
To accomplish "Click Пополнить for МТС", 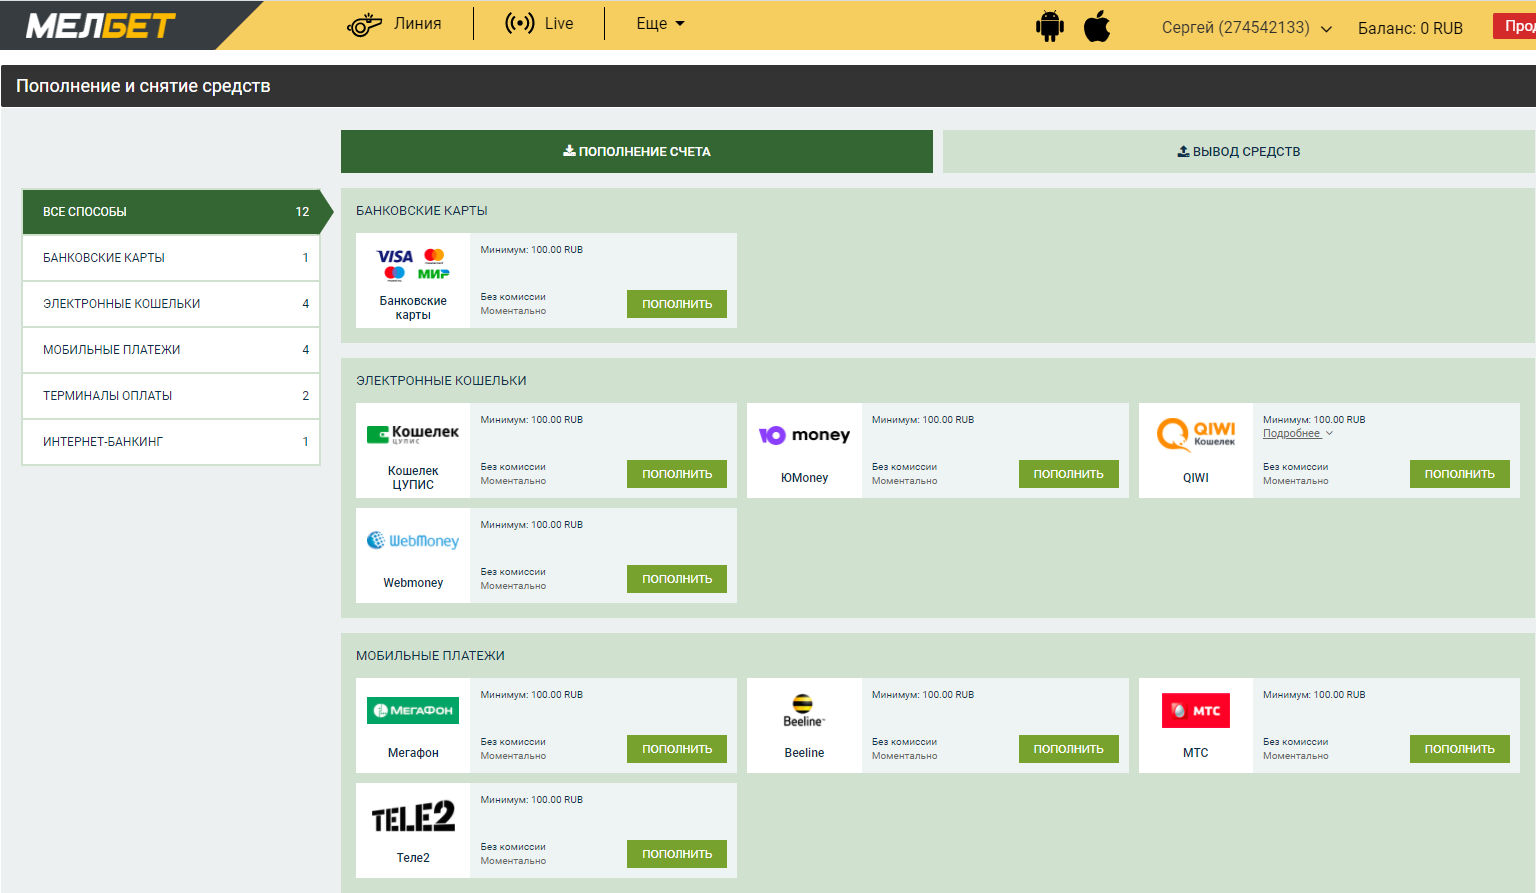I will 1460,749.
